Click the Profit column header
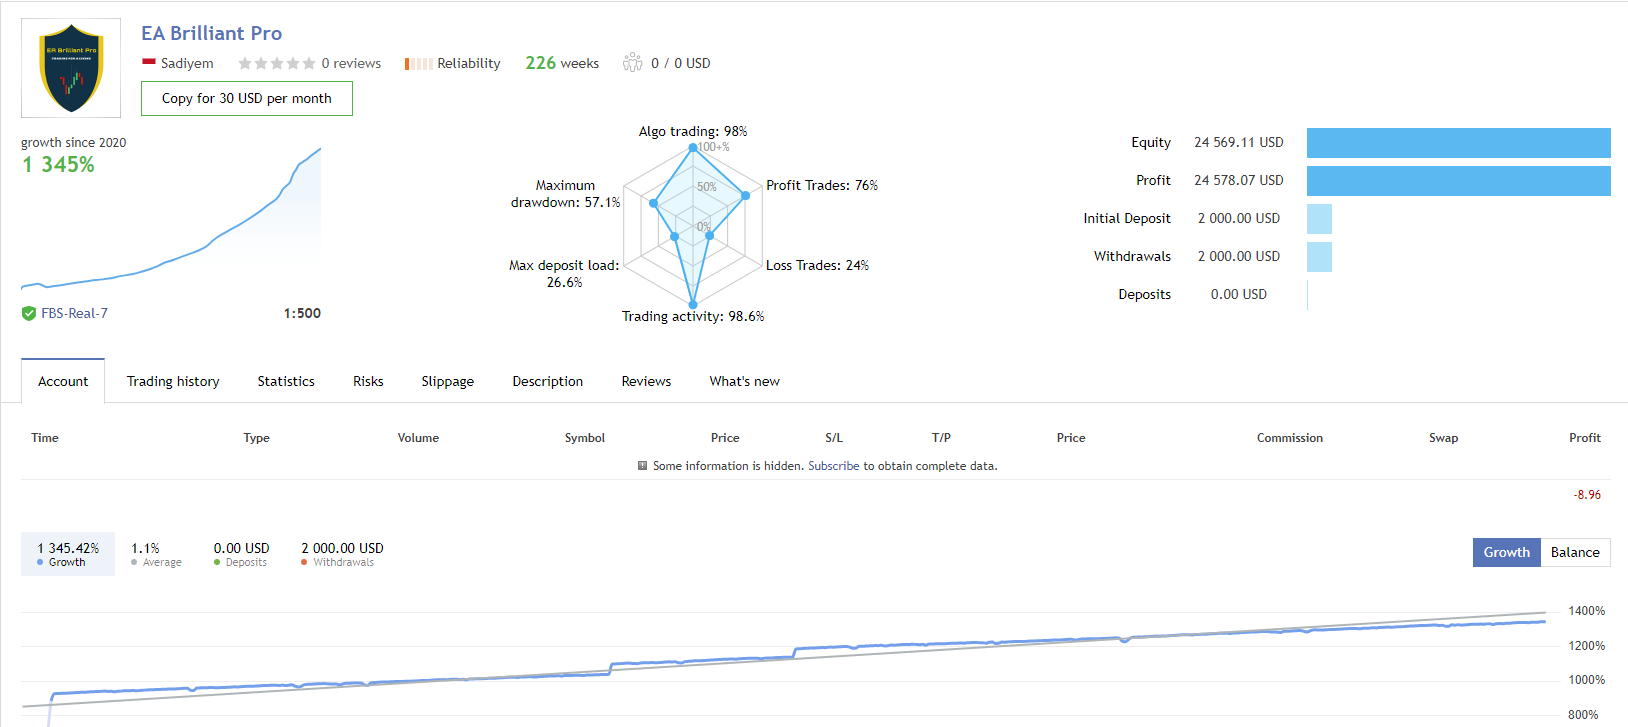This screenshot has height=727, width=1628. 1585,438
